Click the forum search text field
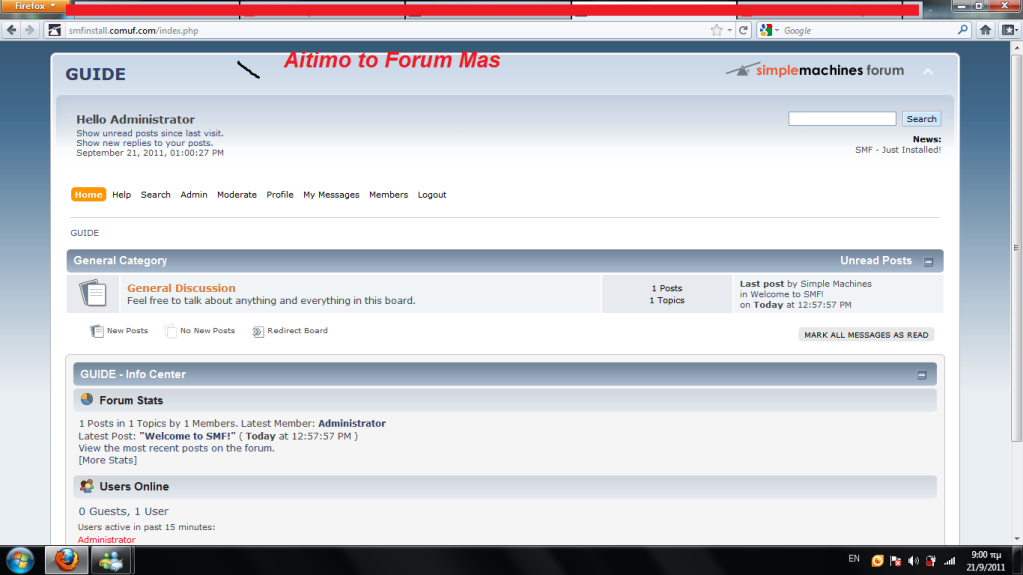The width and height of the screenshot is (1023, 575). point(842,119)
